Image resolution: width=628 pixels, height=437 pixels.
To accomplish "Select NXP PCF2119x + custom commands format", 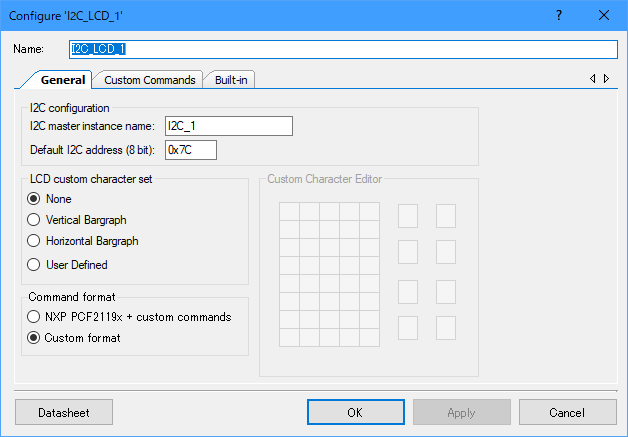I will tap(35, 317).
